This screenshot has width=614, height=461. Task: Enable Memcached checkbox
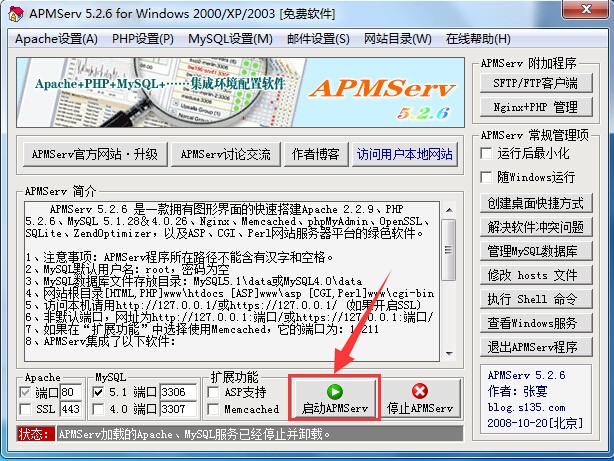coord(213,409)
